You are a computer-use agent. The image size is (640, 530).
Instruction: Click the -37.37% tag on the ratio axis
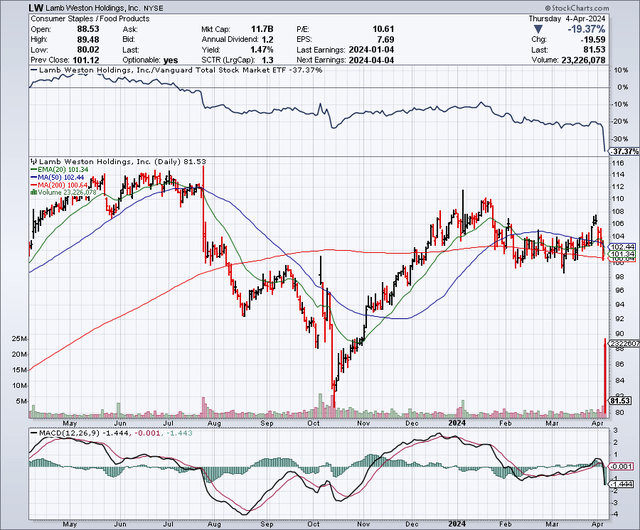pyautogui.click(x=624, y=151)
